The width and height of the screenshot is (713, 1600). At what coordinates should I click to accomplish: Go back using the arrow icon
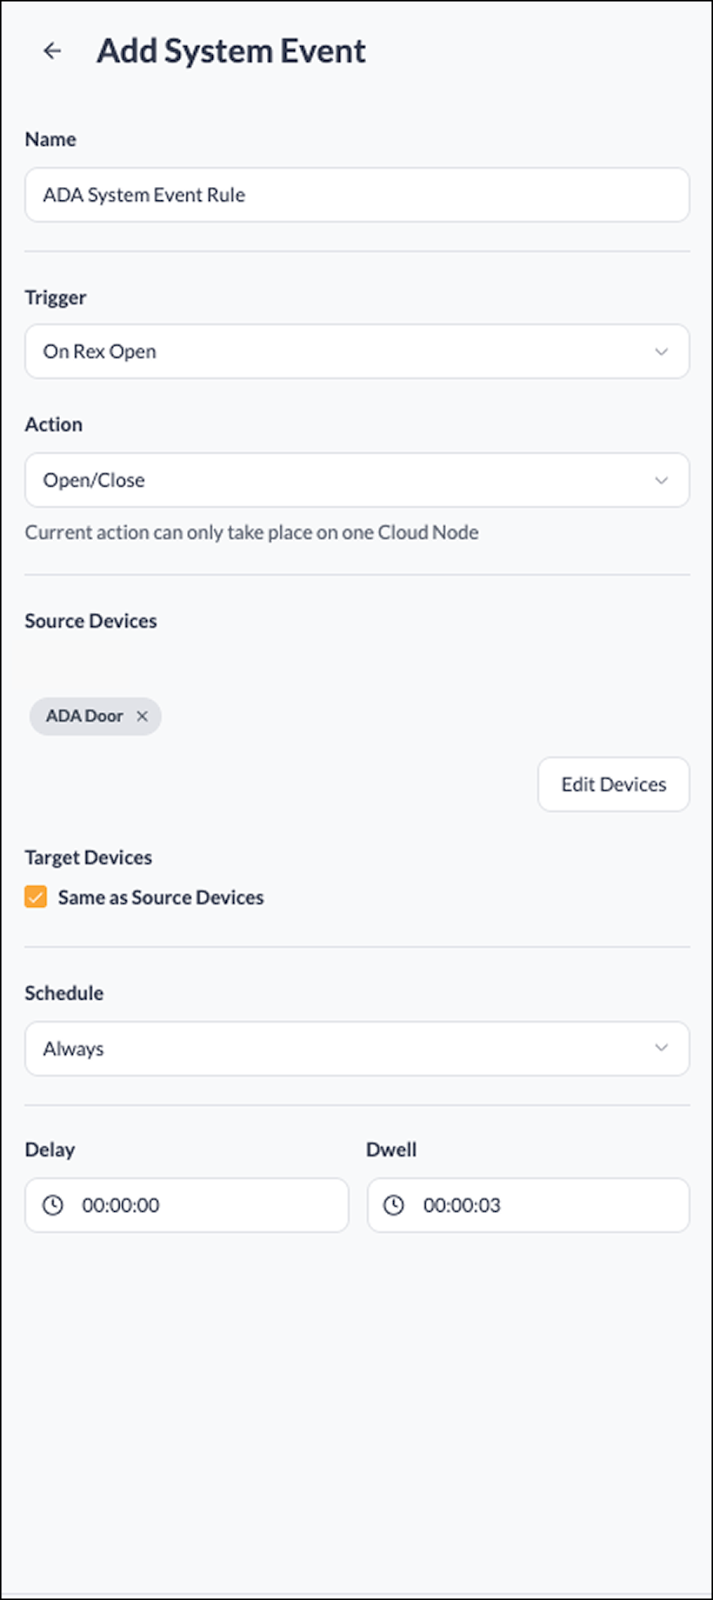52,51
